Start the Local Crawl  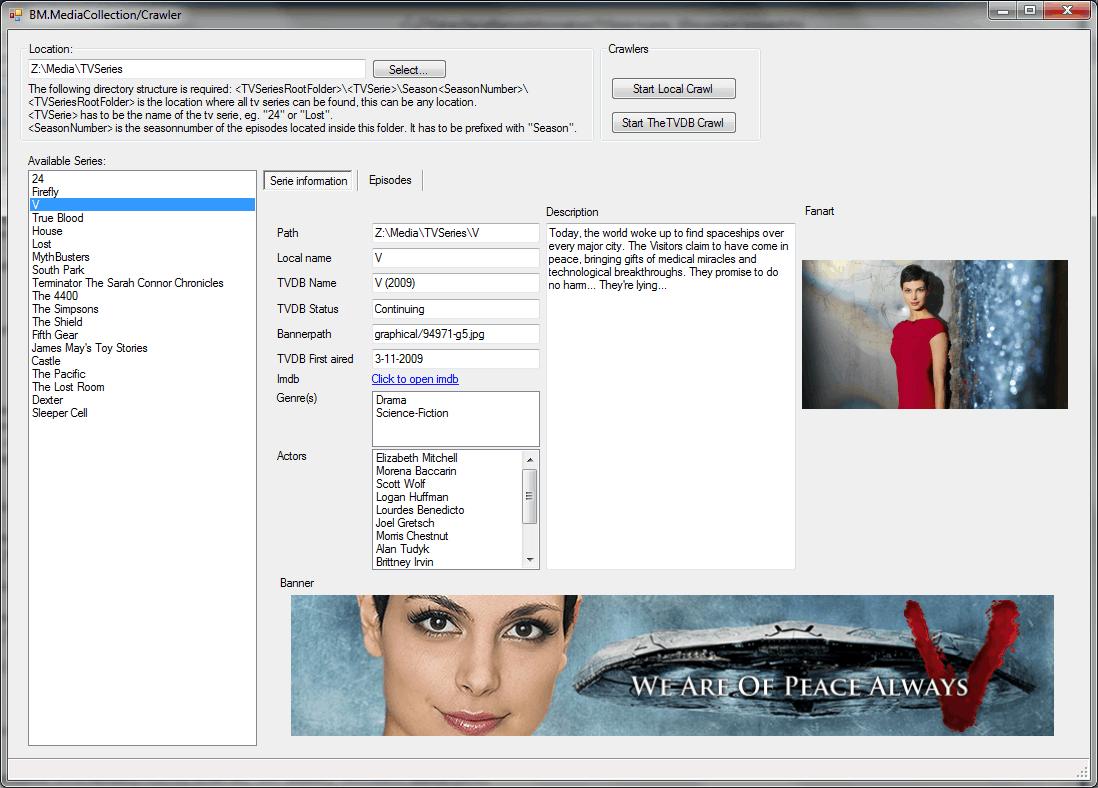673,89
